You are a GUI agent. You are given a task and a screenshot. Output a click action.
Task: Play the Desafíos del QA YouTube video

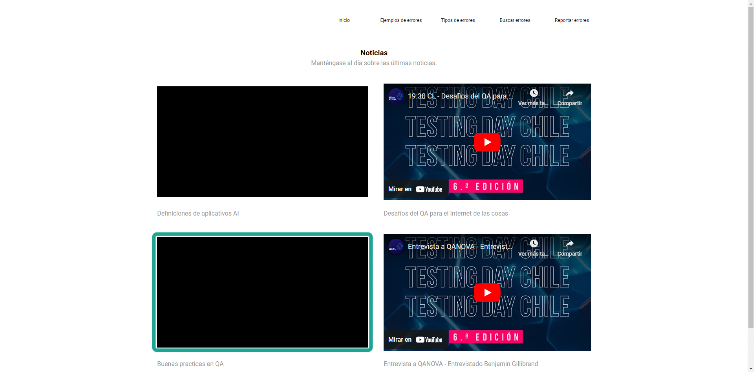pos(487,142)
